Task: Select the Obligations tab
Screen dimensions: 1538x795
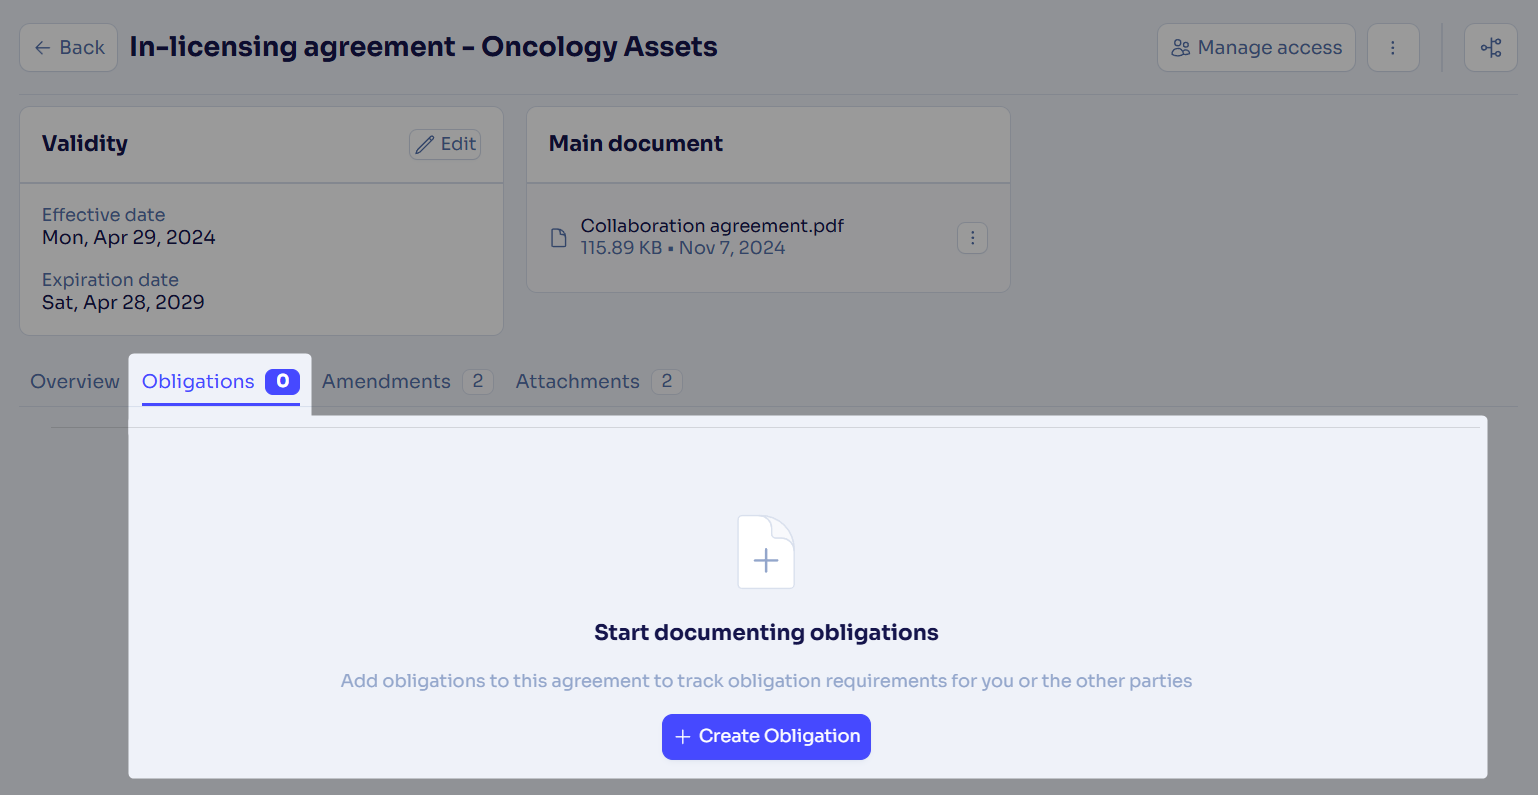Action: [x=221, y=381]
